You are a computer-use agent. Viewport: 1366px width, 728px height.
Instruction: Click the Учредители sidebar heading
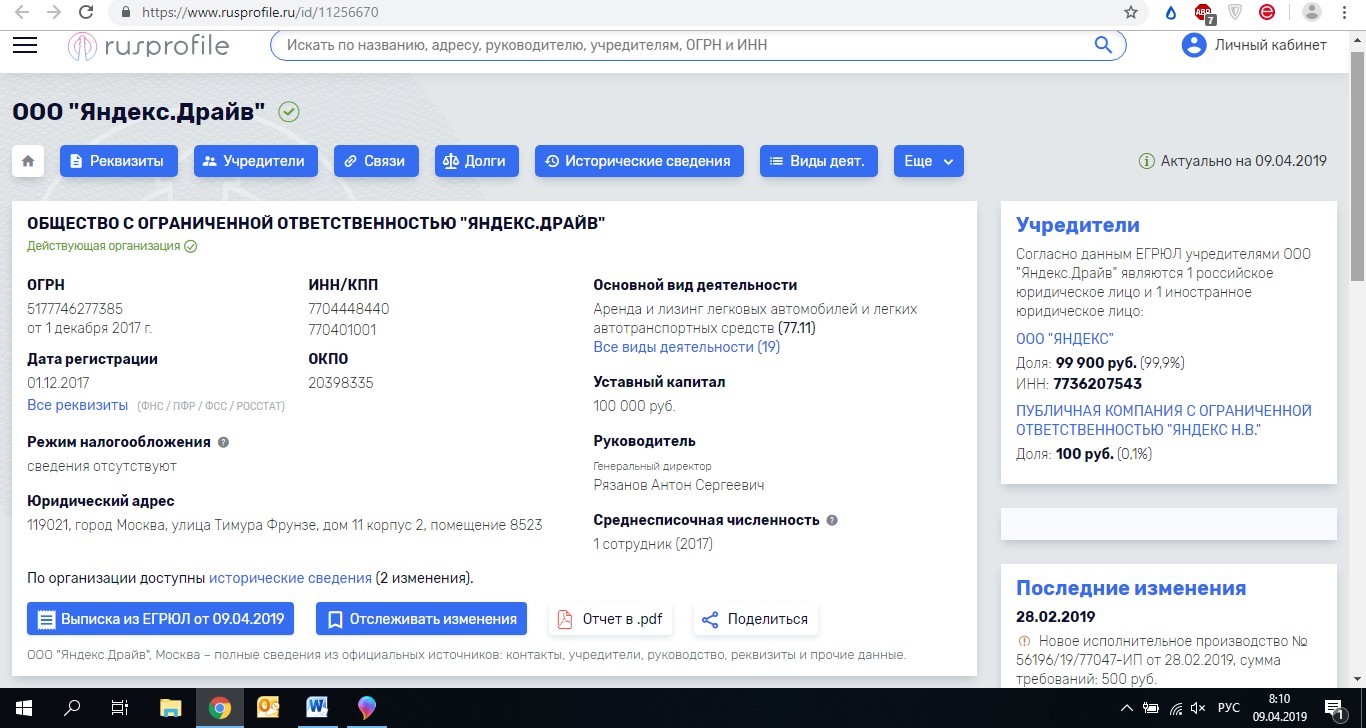[x=1078, y=225]
